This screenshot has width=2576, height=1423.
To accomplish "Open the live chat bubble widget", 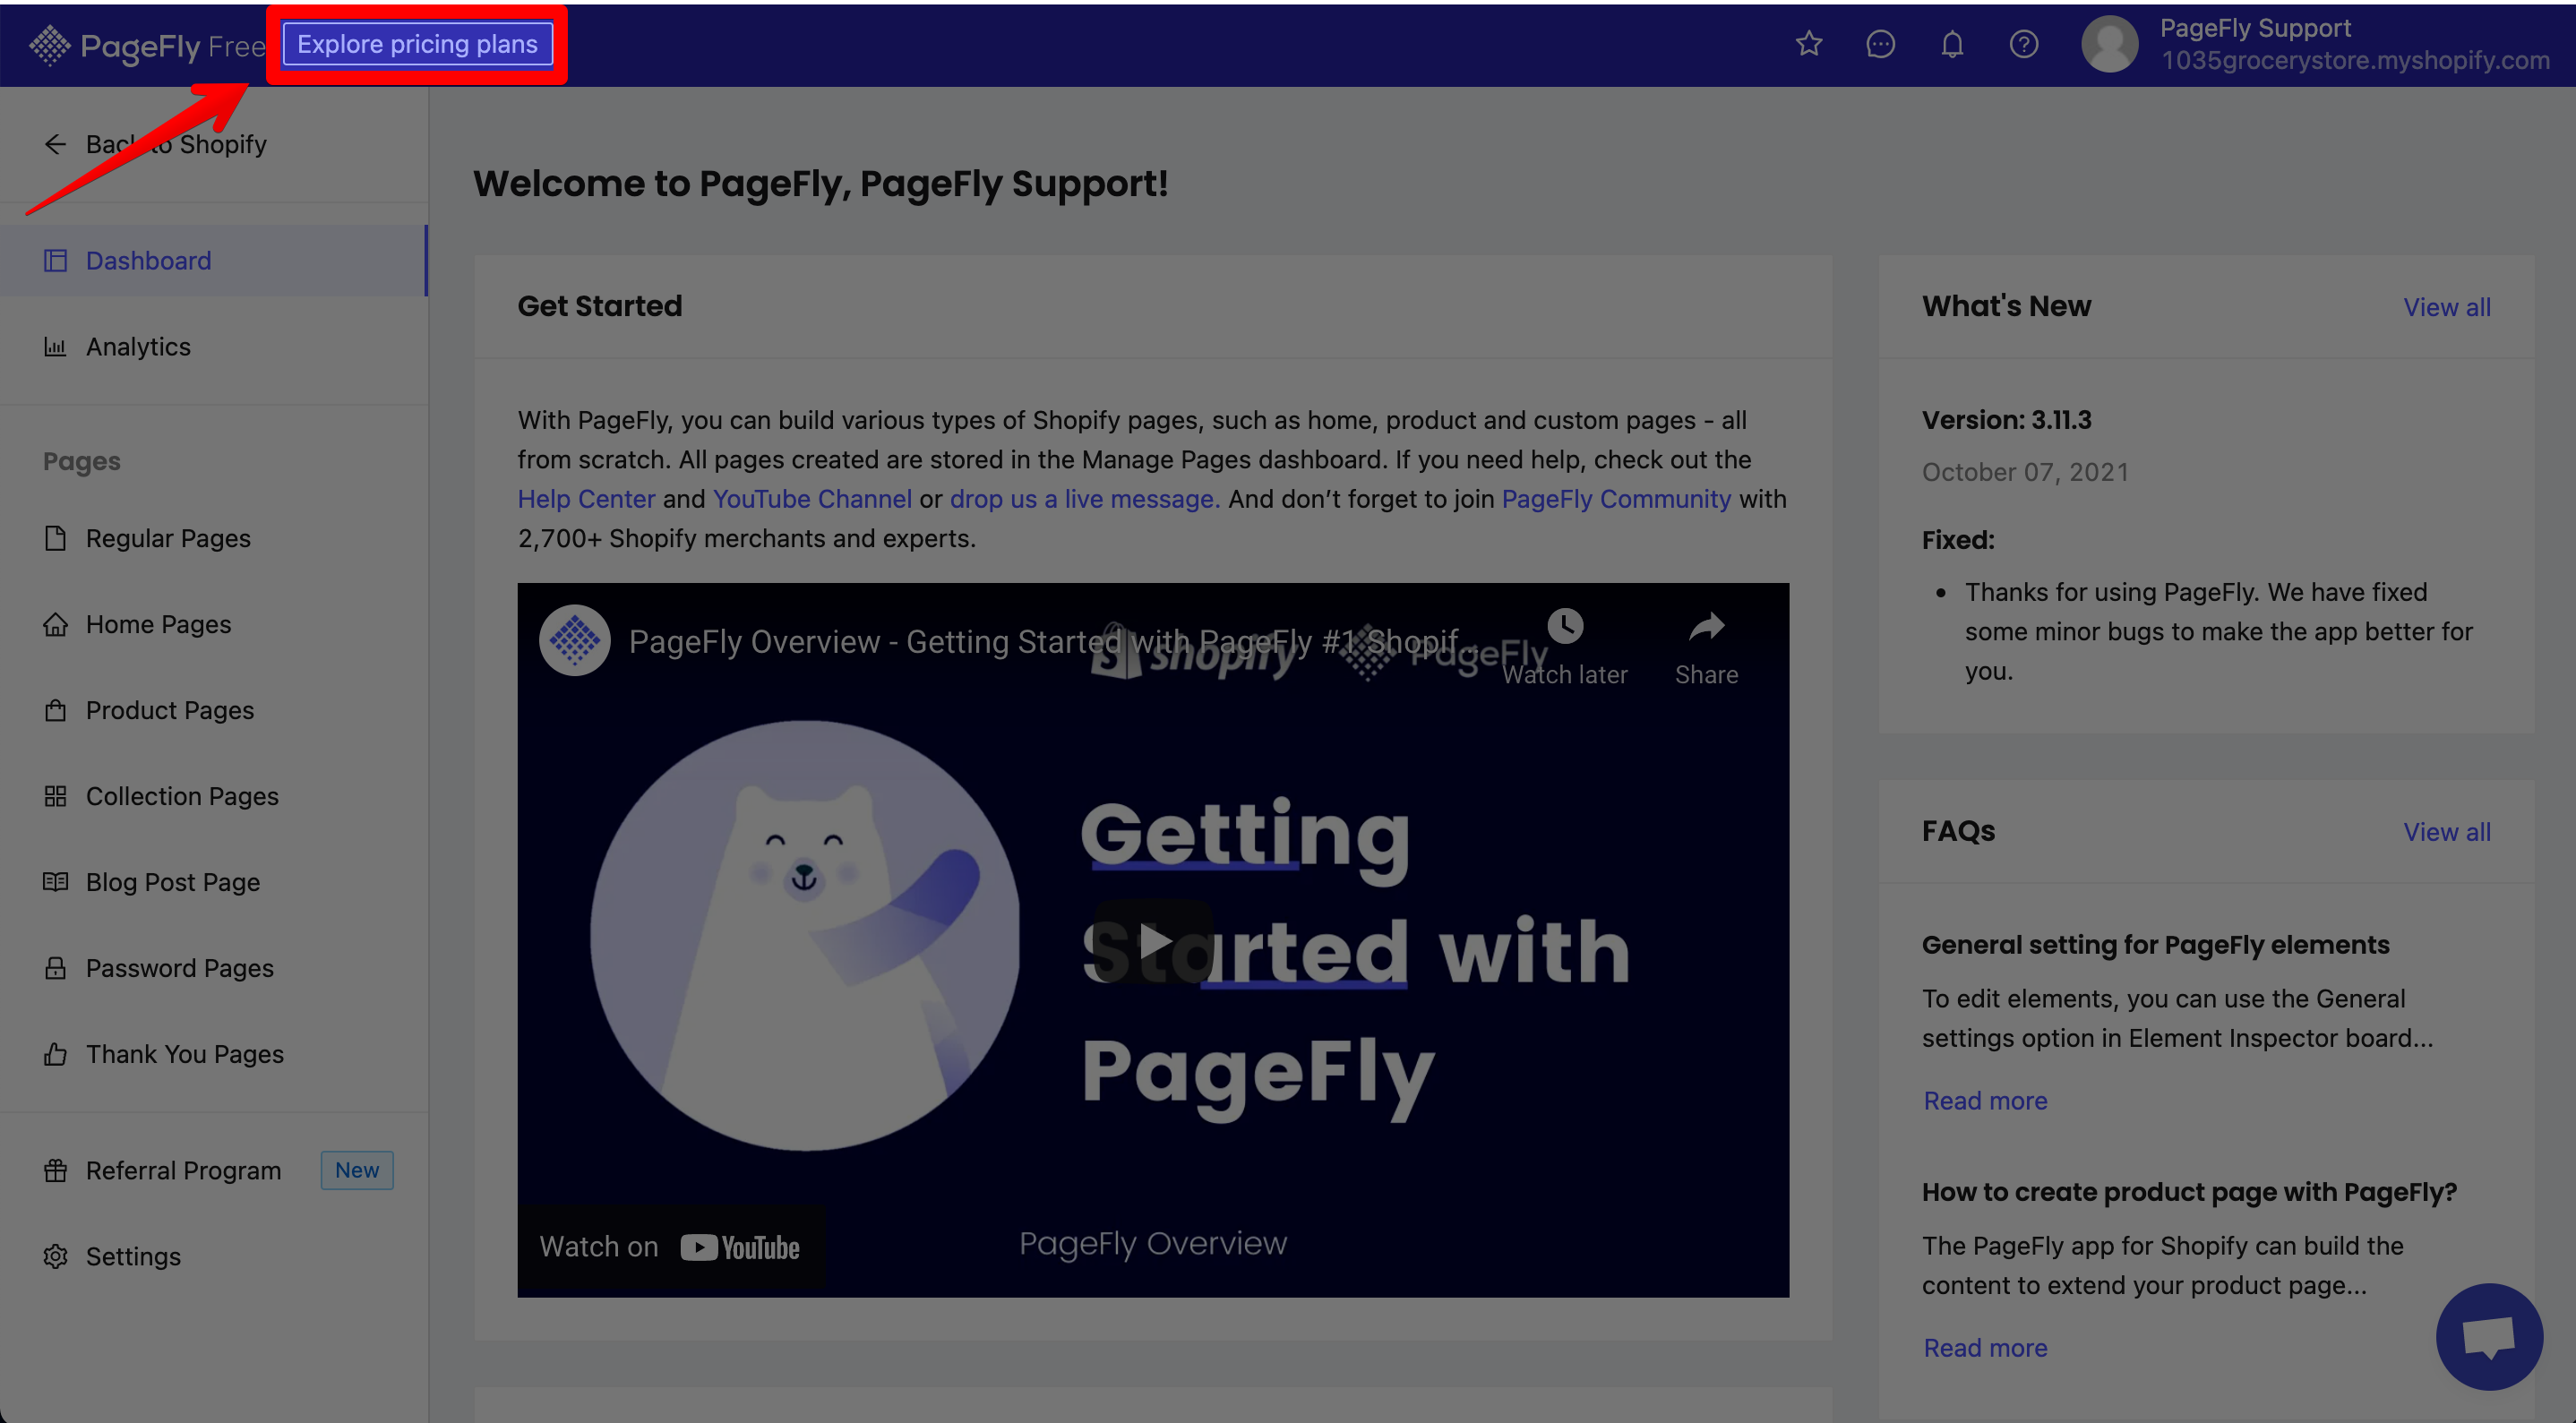I will click(2489, 1336).
